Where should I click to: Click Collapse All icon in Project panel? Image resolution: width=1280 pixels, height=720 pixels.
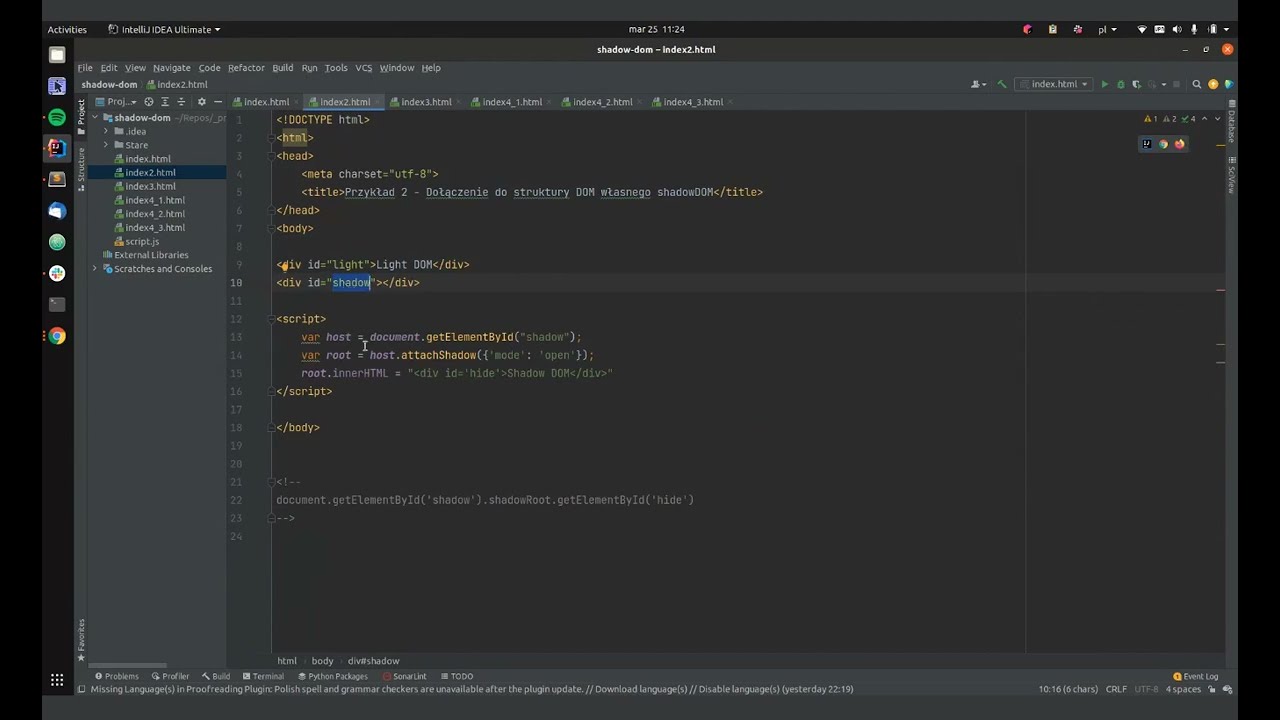181,102
